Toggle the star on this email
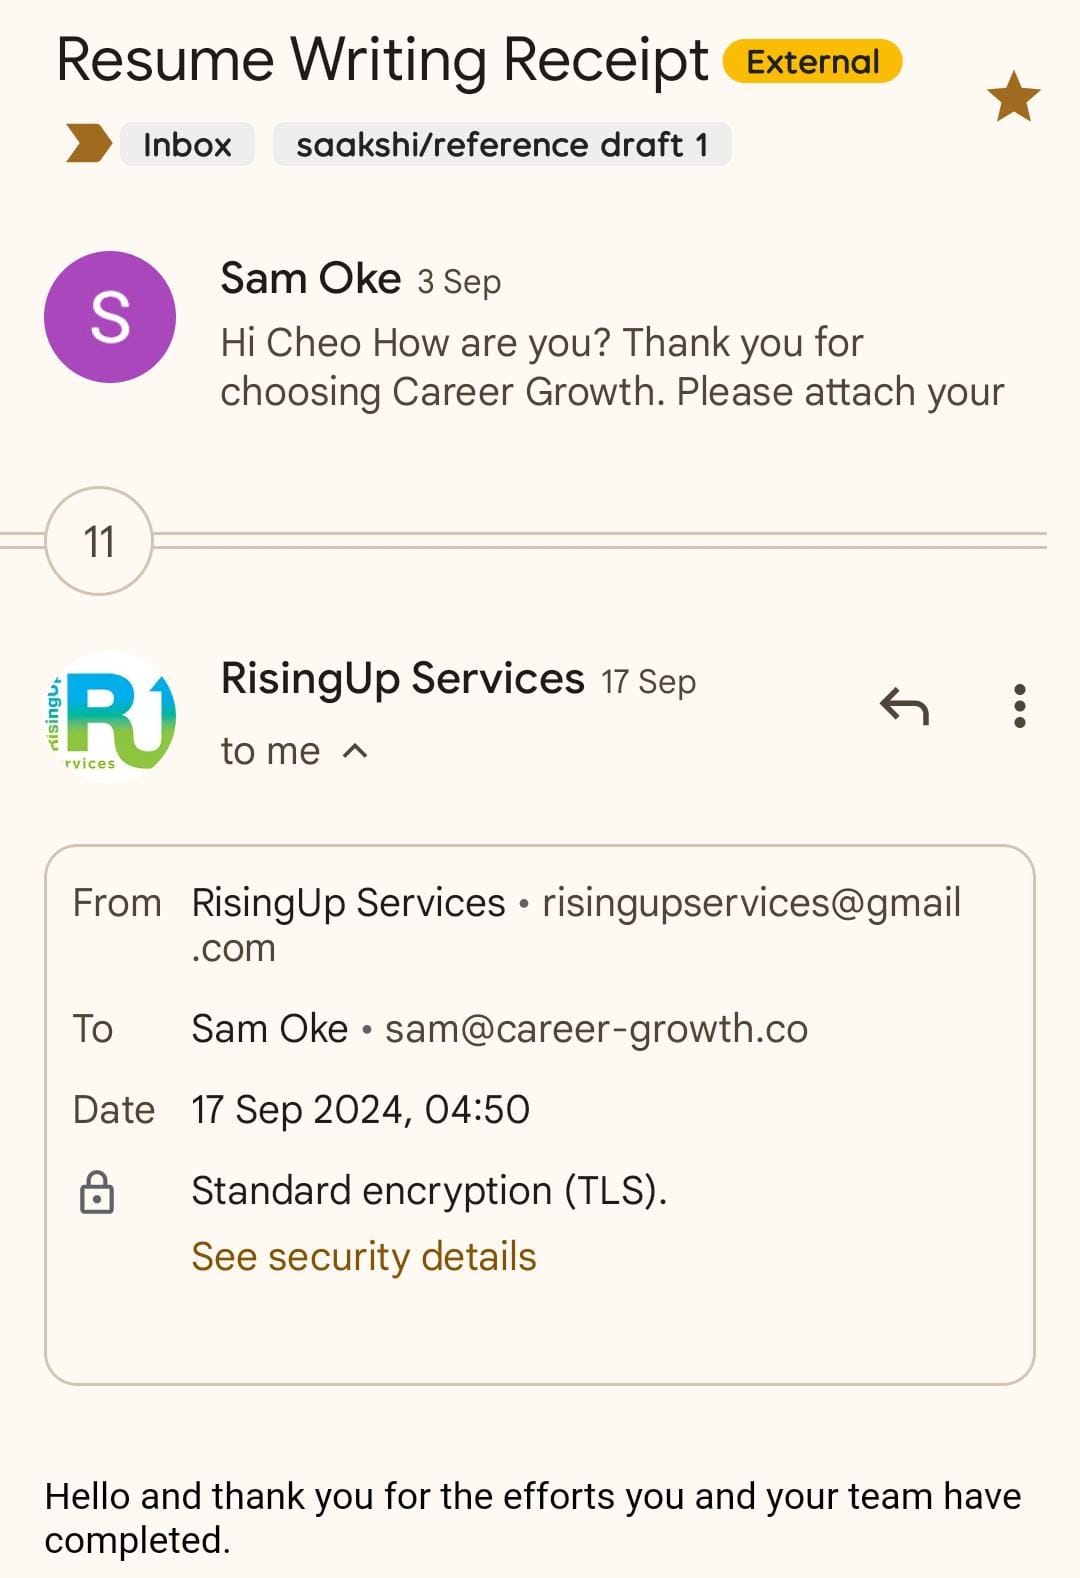Viewport: 1080px width, 1578px height. tap(1013, 97)
